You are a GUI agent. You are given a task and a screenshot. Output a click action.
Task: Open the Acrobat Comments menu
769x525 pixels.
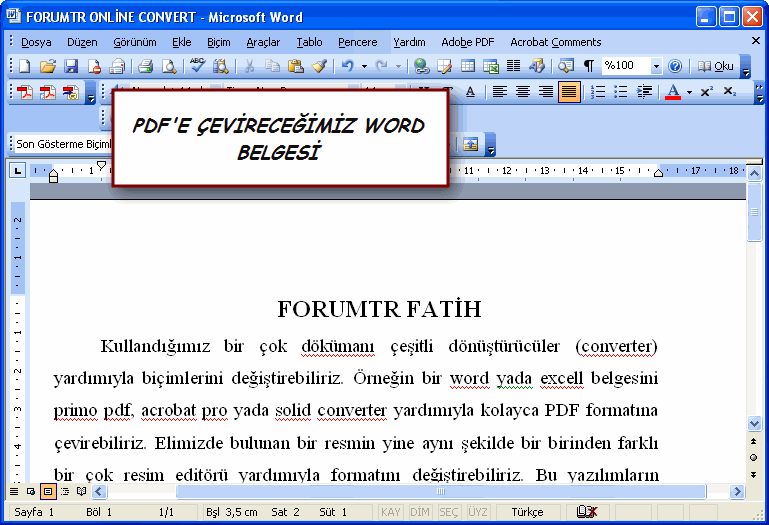[x=556, y=42]
